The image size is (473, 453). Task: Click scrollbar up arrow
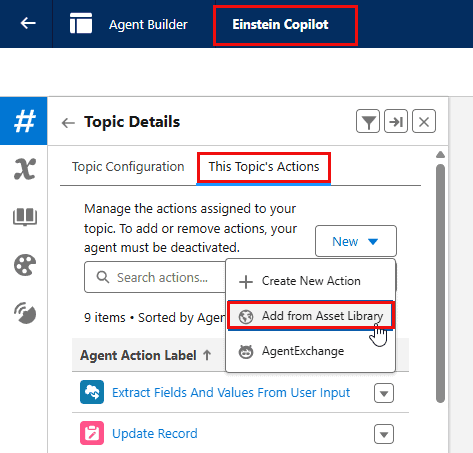[440, 155]
